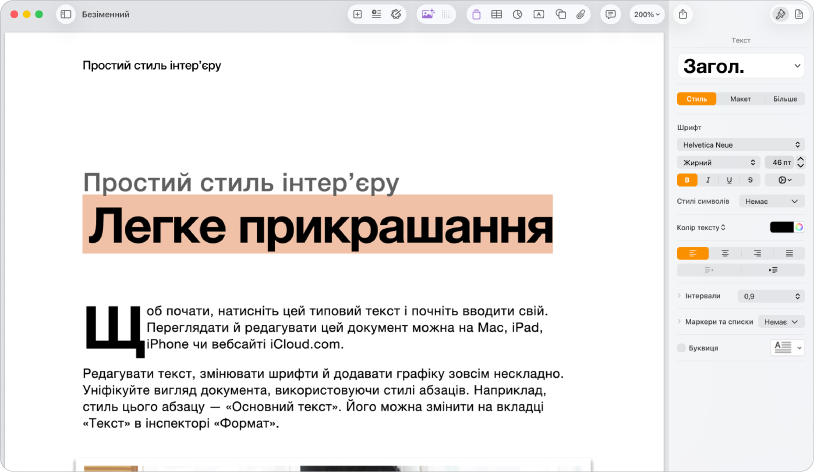Click the Add Page toolbar icon

(x=358, y=15)
